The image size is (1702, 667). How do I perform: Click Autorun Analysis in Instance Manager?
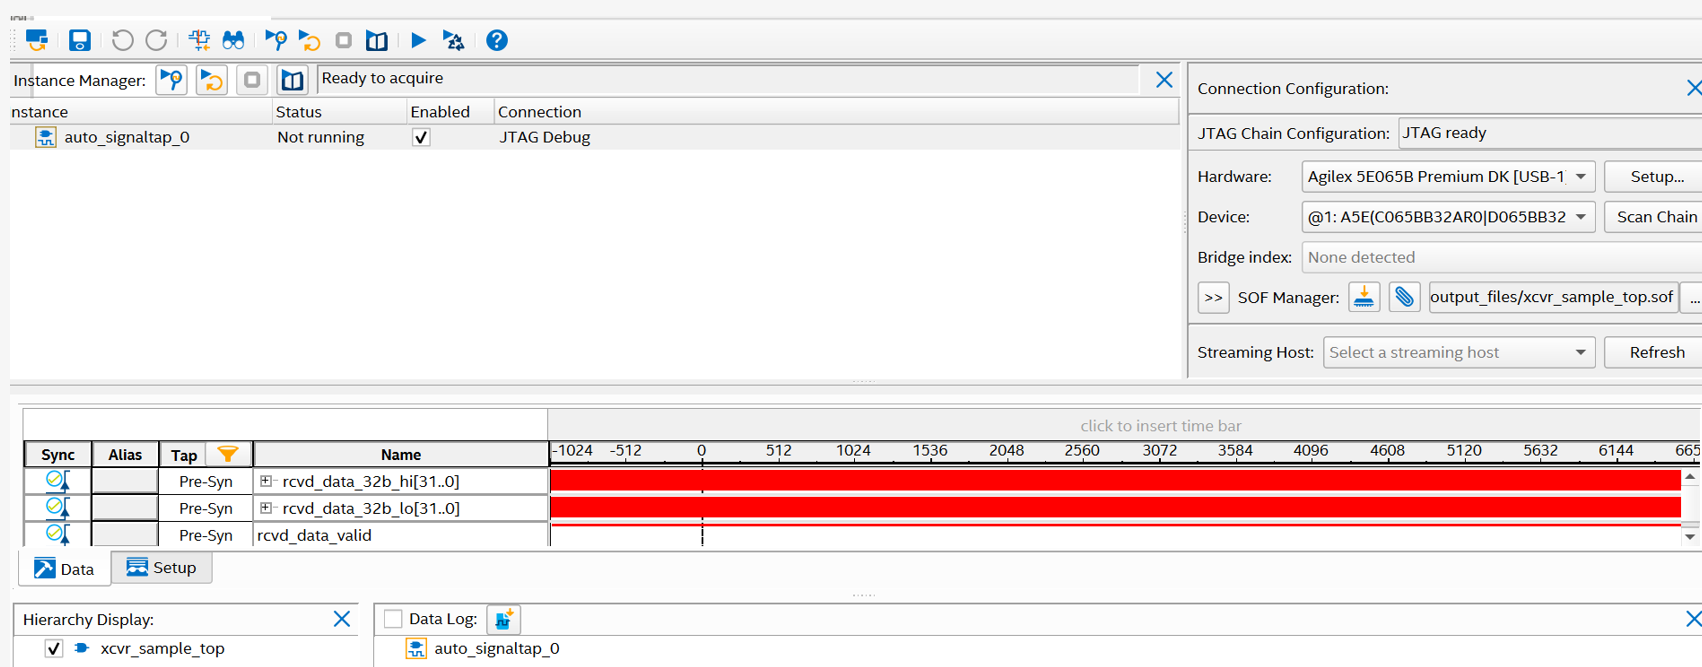pos(212,80)
